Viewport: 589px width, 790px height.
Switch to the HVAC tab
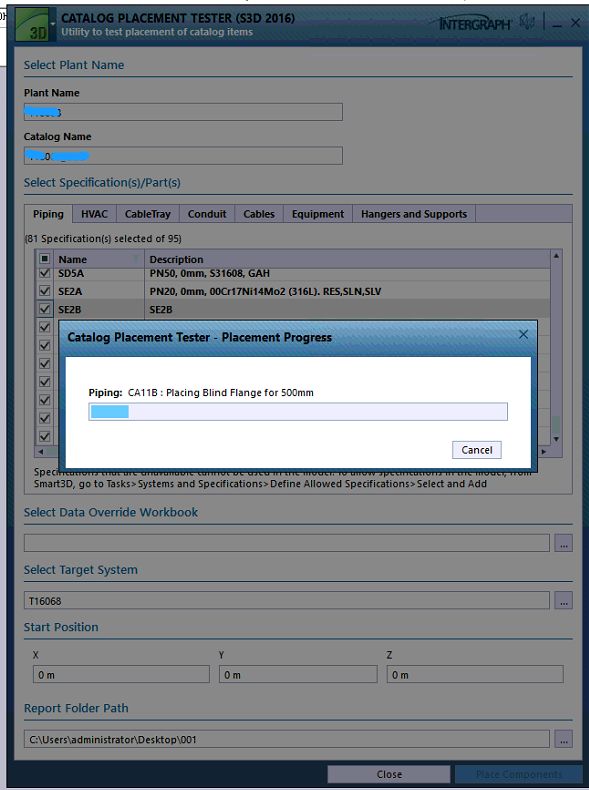(x=94, y=214)
